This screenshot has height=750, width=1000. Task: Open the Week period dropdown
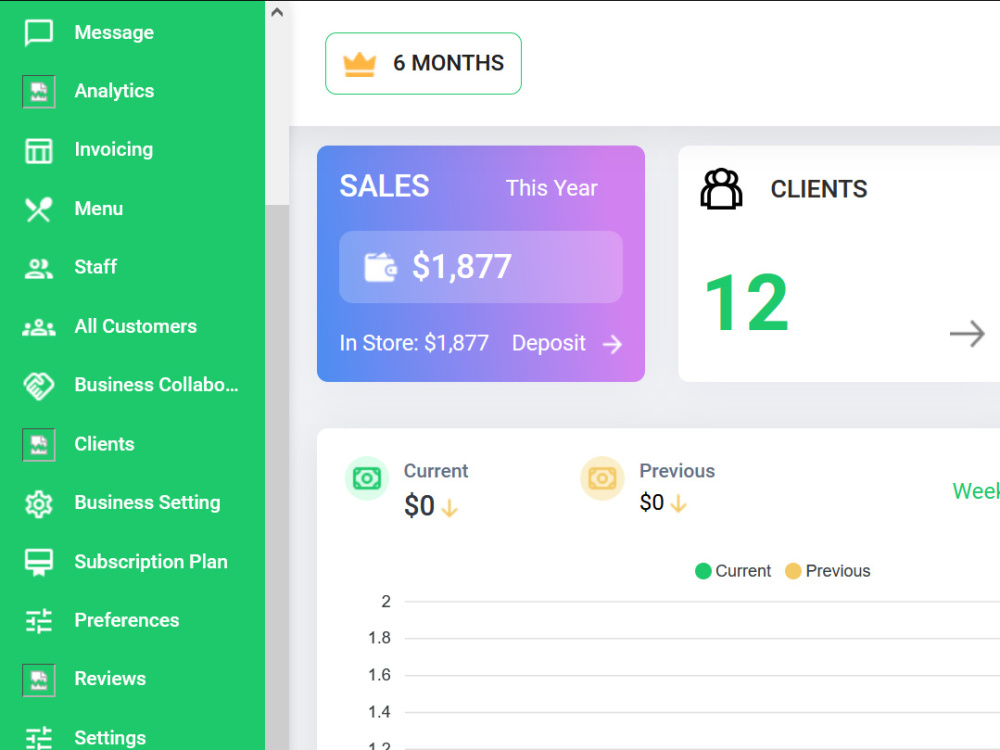click(977, 491)
